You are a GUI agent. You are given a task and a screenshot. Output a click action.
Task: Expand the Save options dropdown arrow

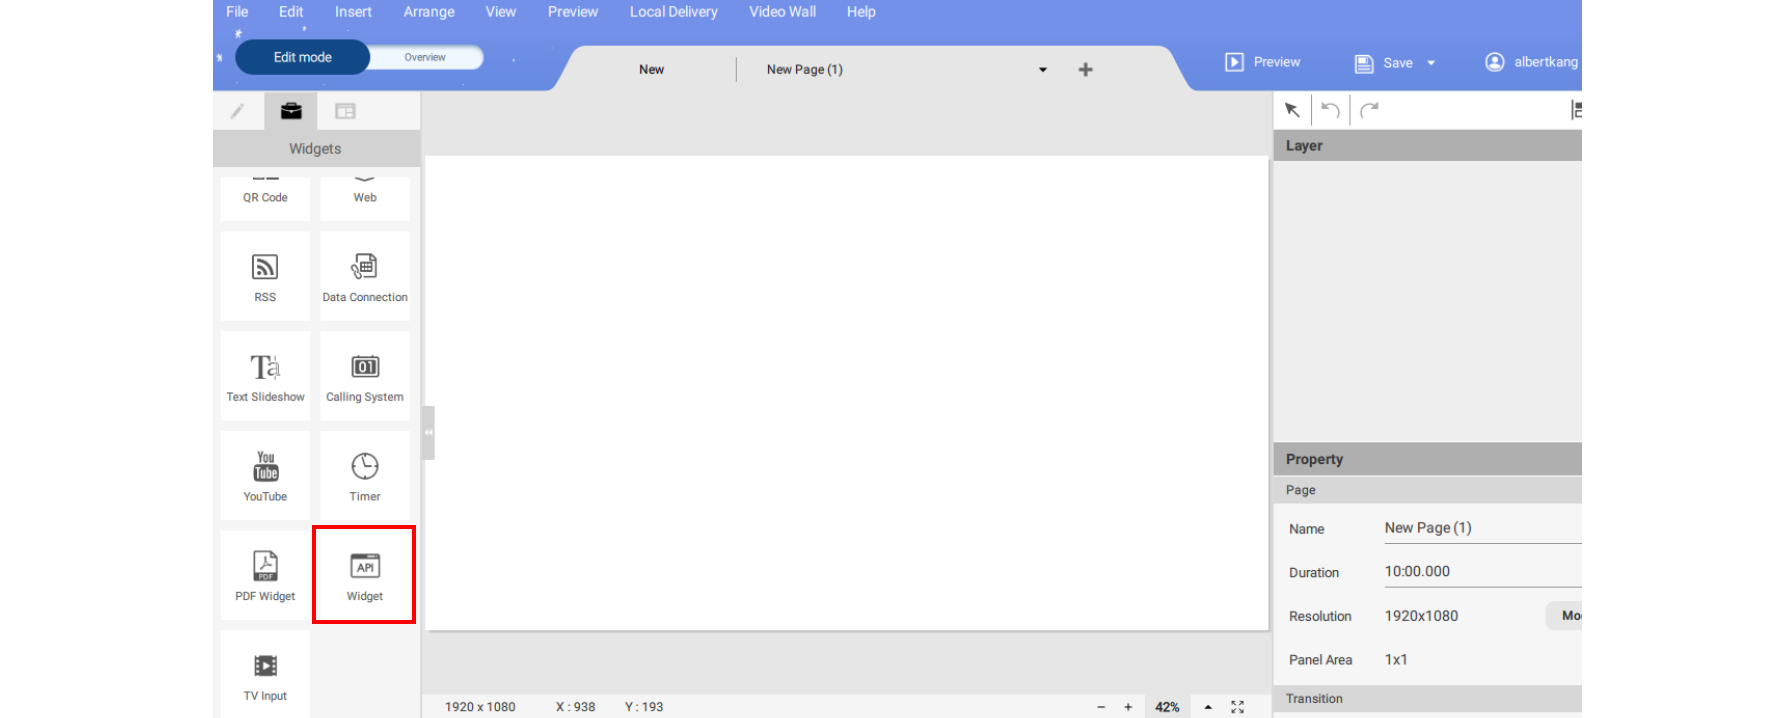(1431, 63)
